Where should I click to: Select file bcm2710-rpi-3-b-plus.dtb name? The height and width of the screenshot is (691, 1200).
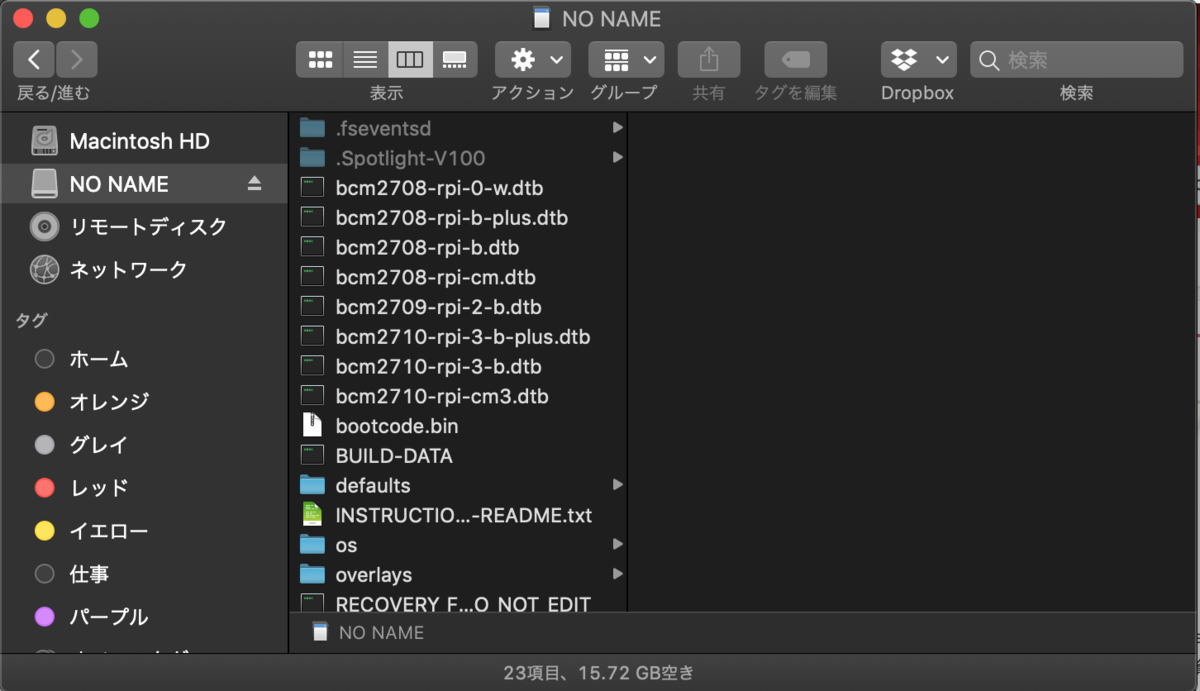[463, 337]
